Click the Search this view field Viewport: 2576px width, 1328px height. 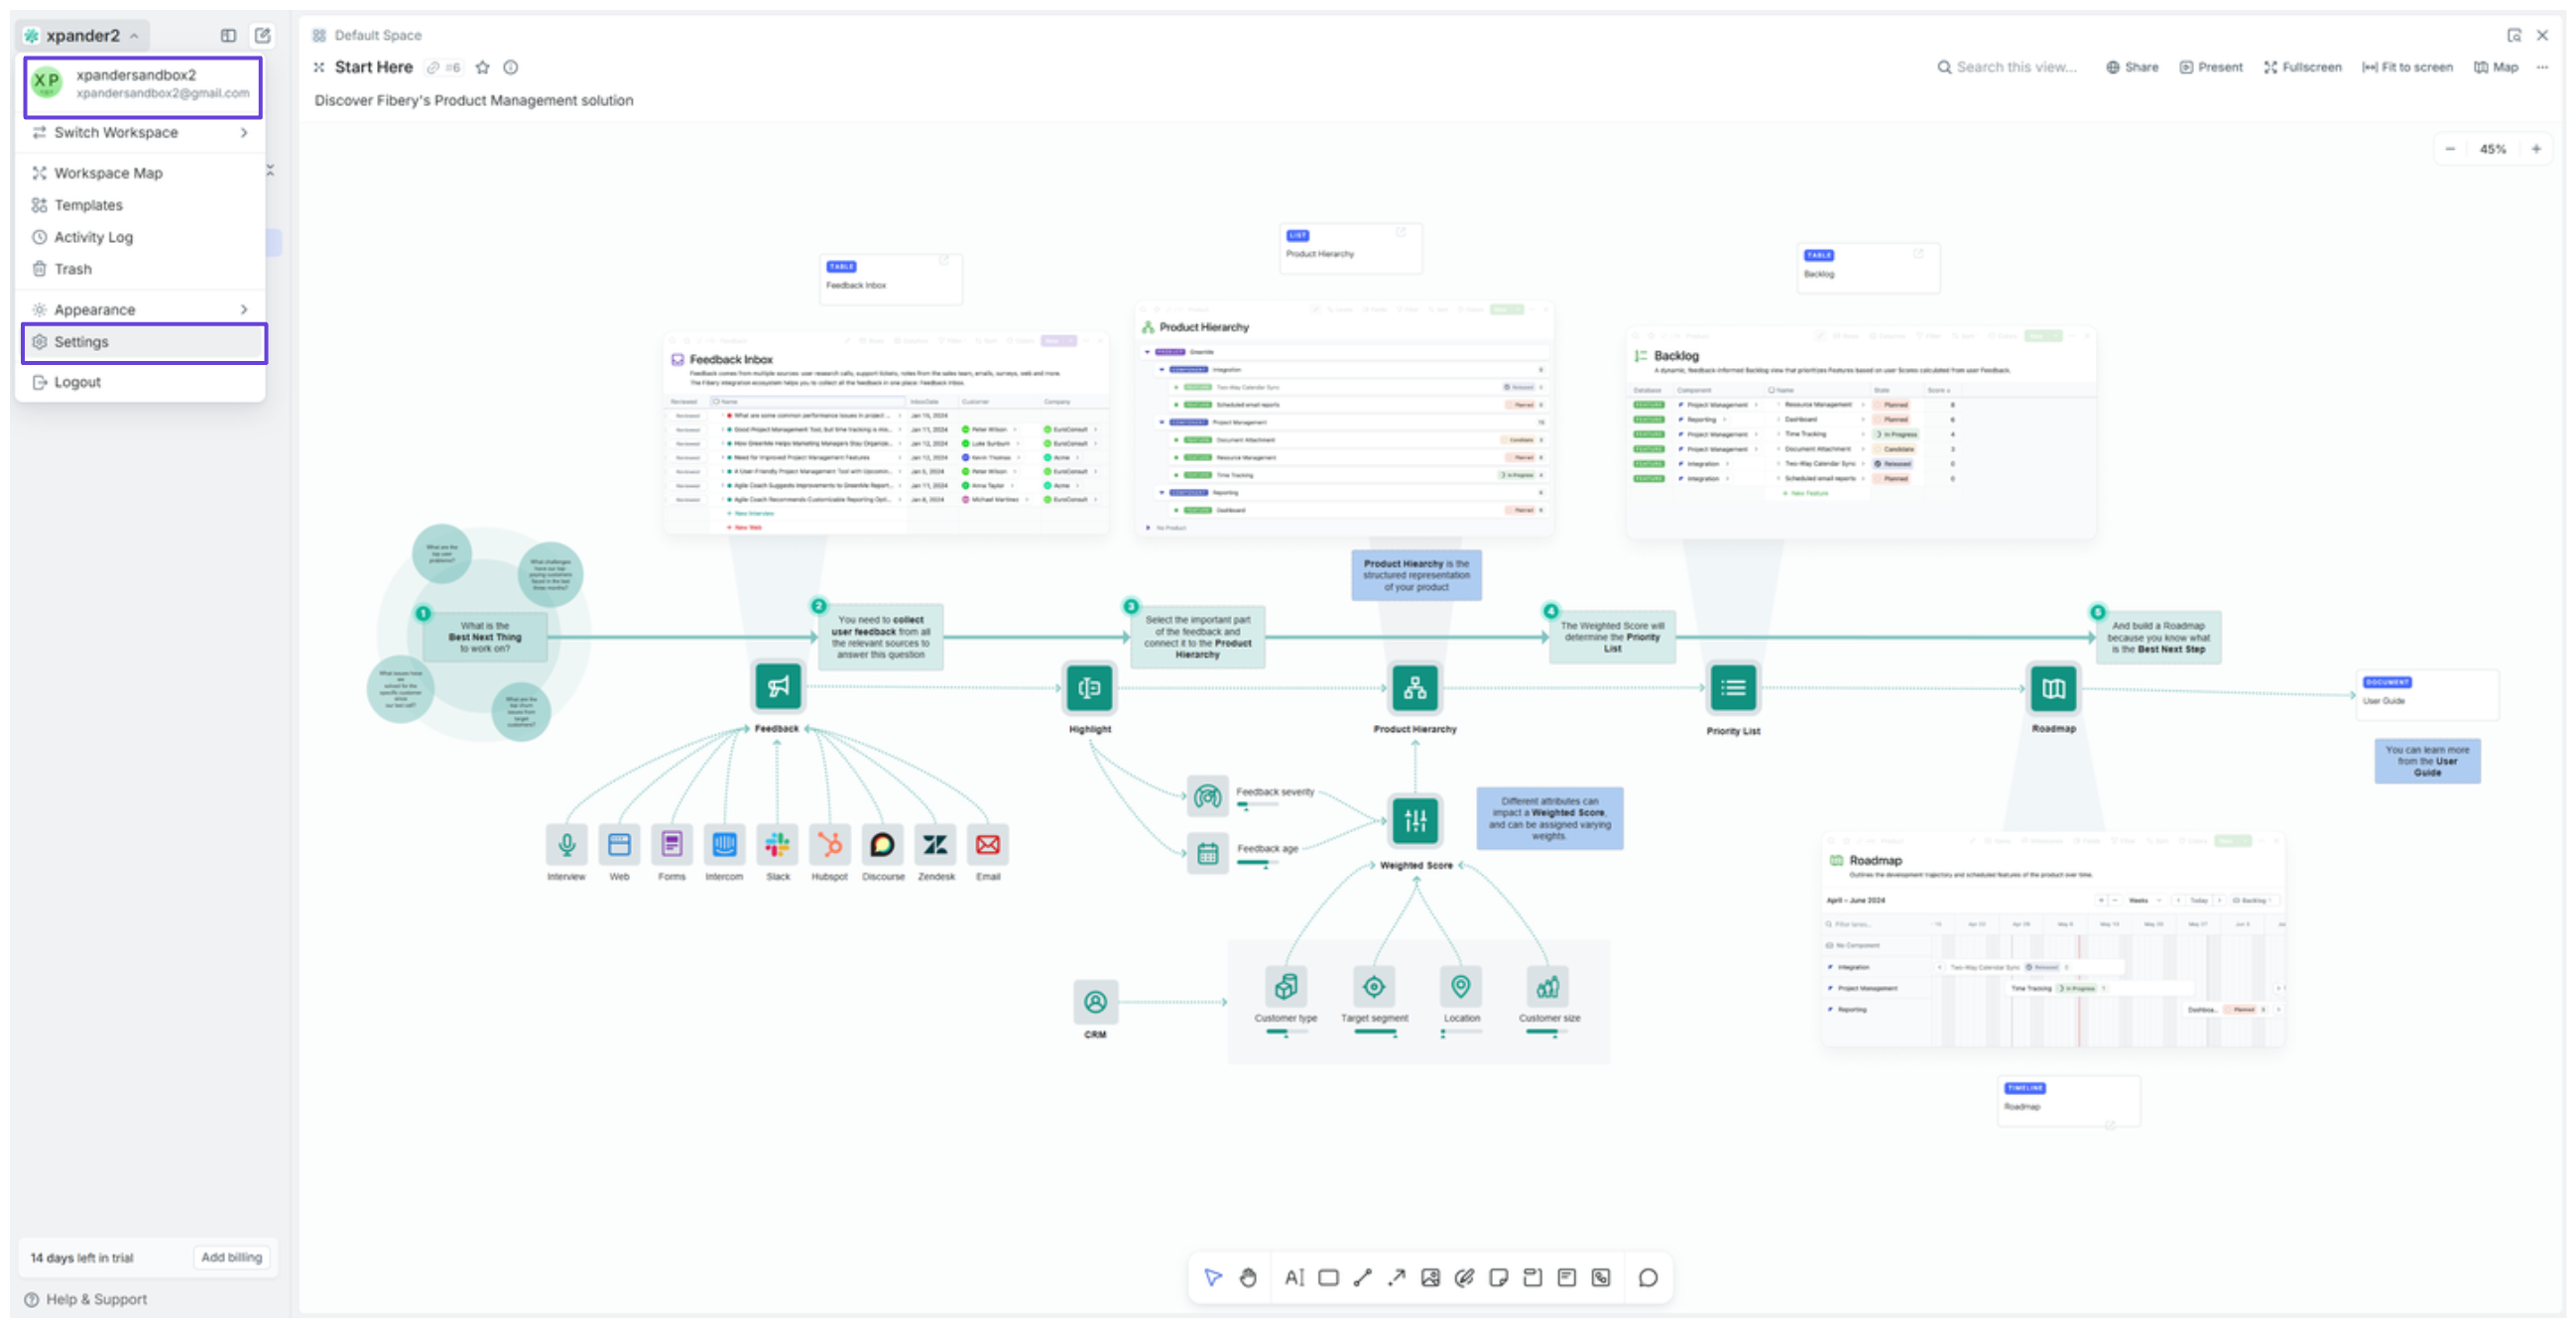point(2015,67)
